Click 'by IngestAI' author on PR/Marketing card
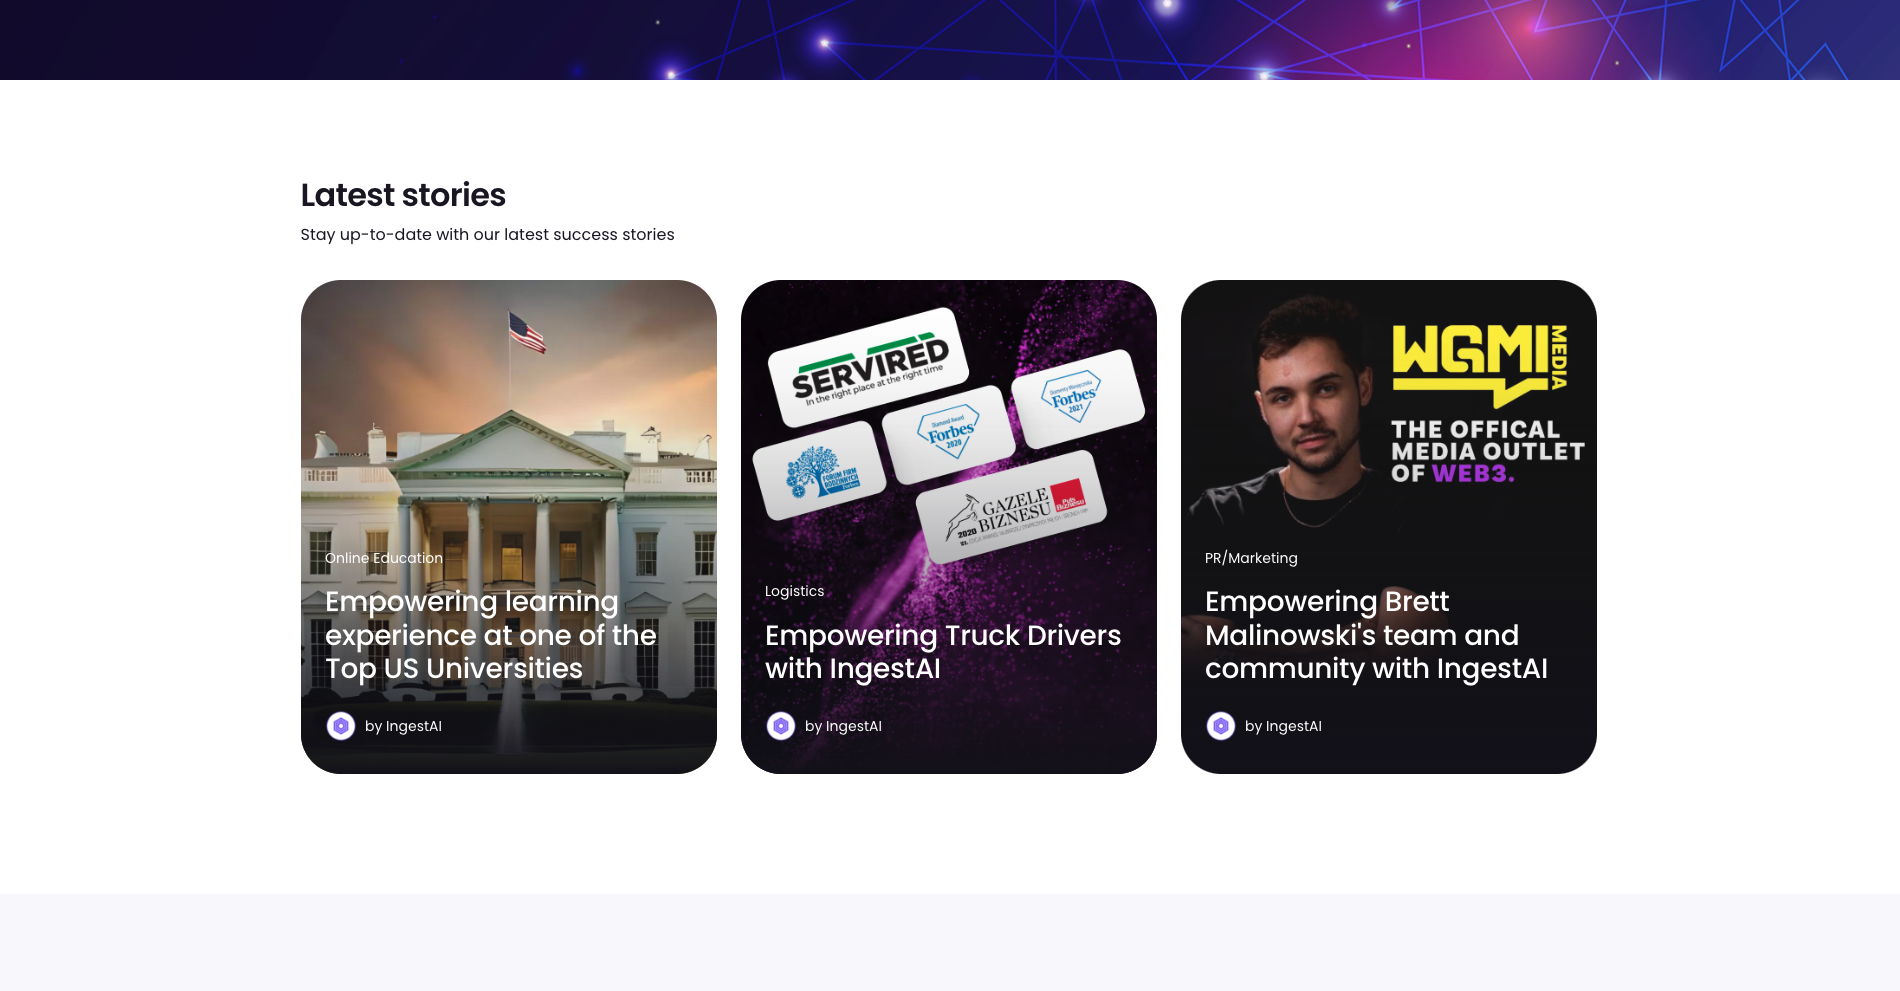The width and height of the screenshot is (1900, 991). (1283, 726)
